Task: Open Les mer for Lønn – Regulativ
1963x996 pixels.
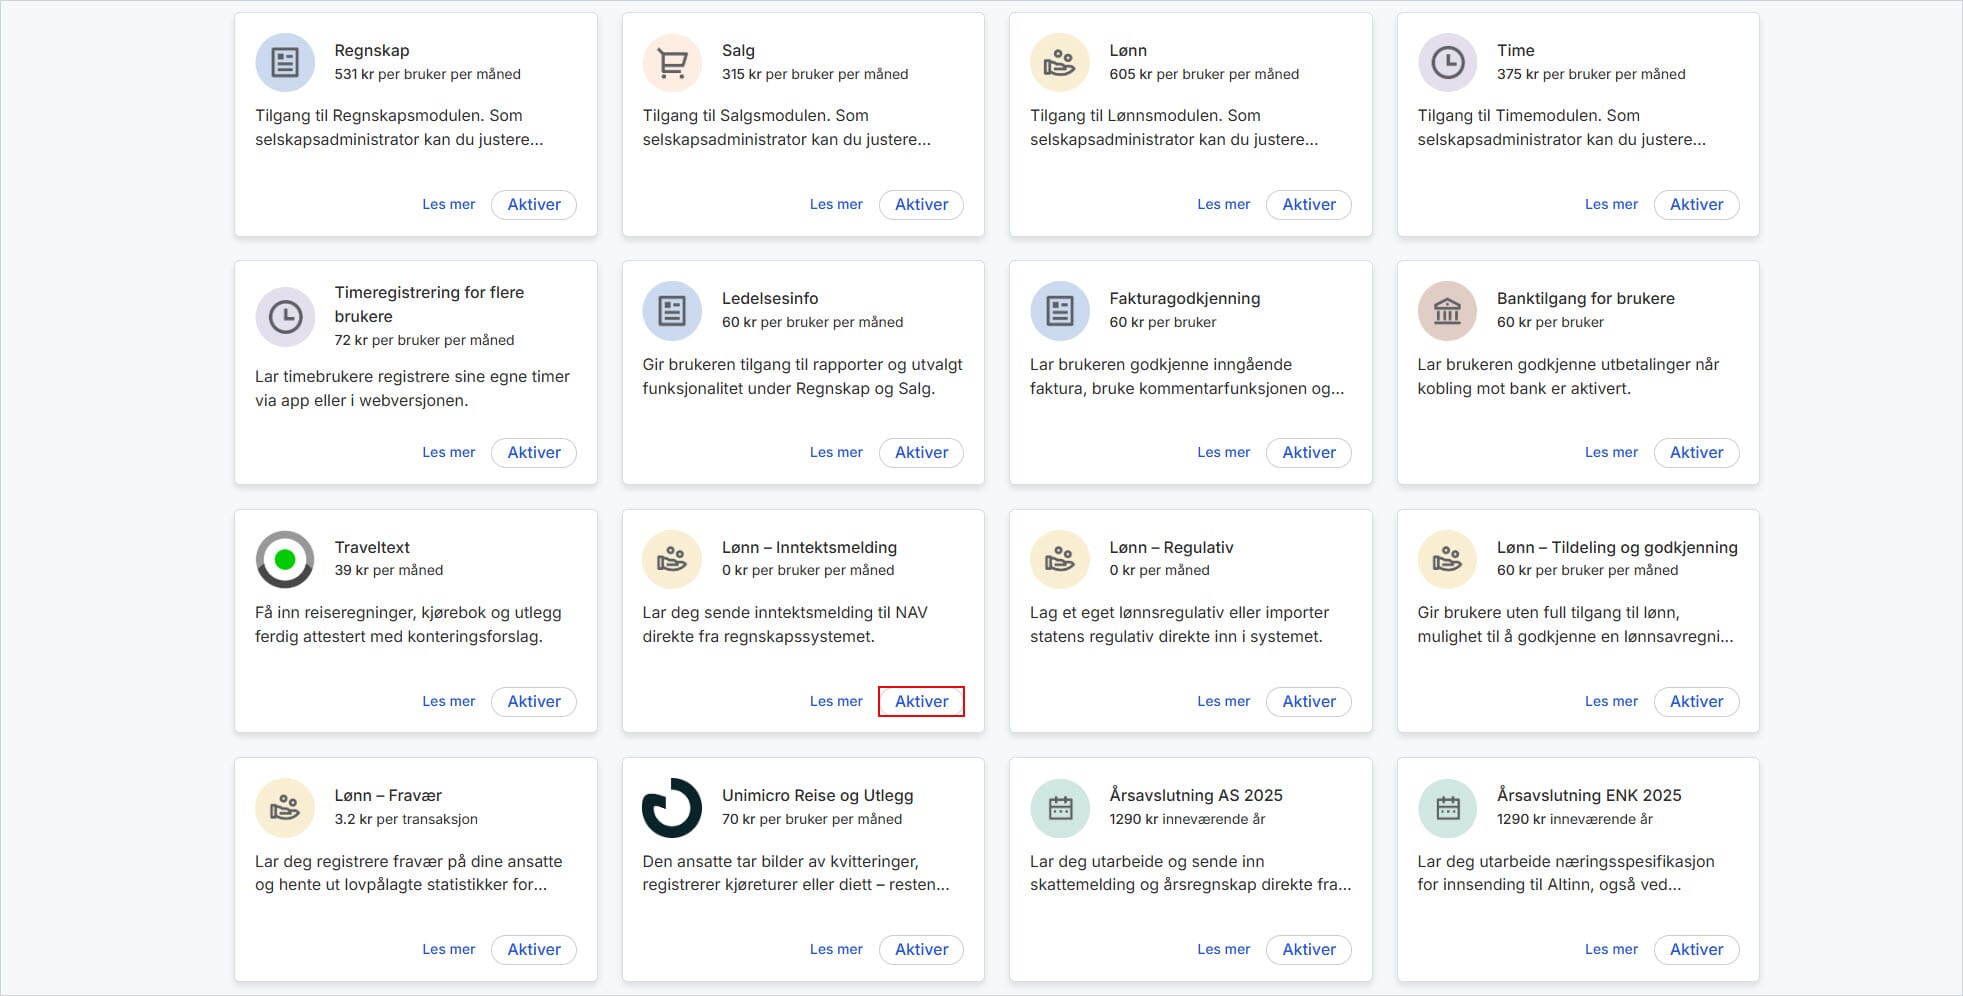Action: pyautogui.click(x=1223, y=701)
